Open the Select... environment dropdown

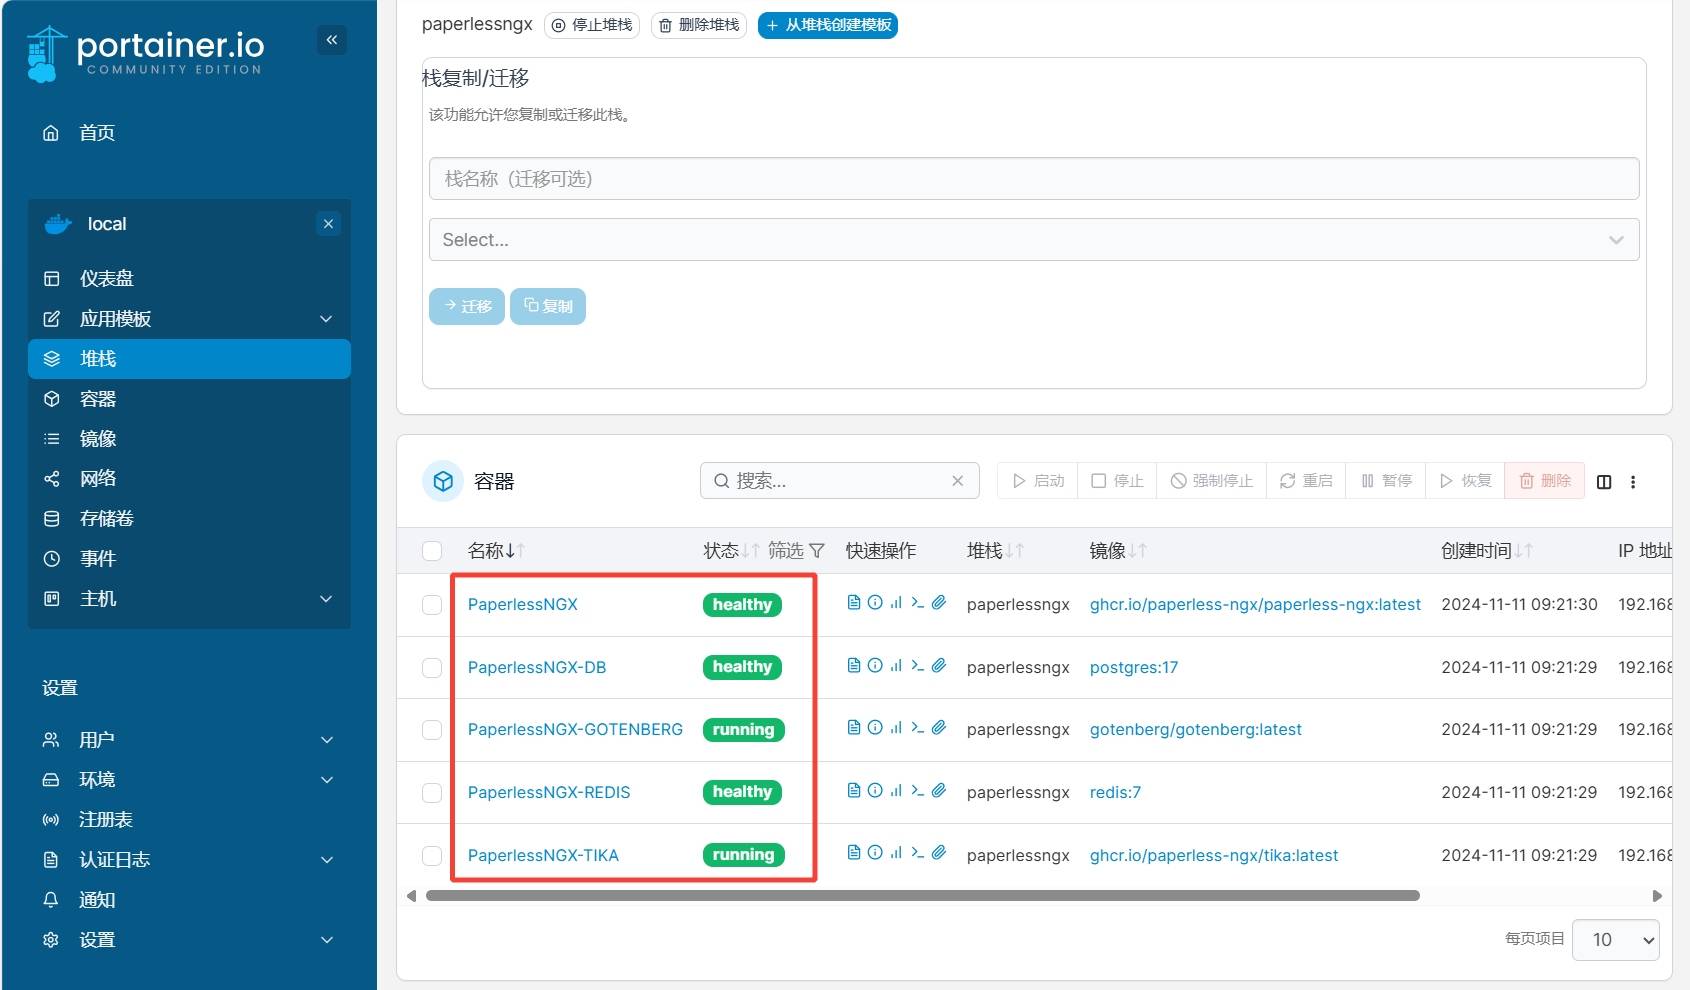click(1034, 240)
